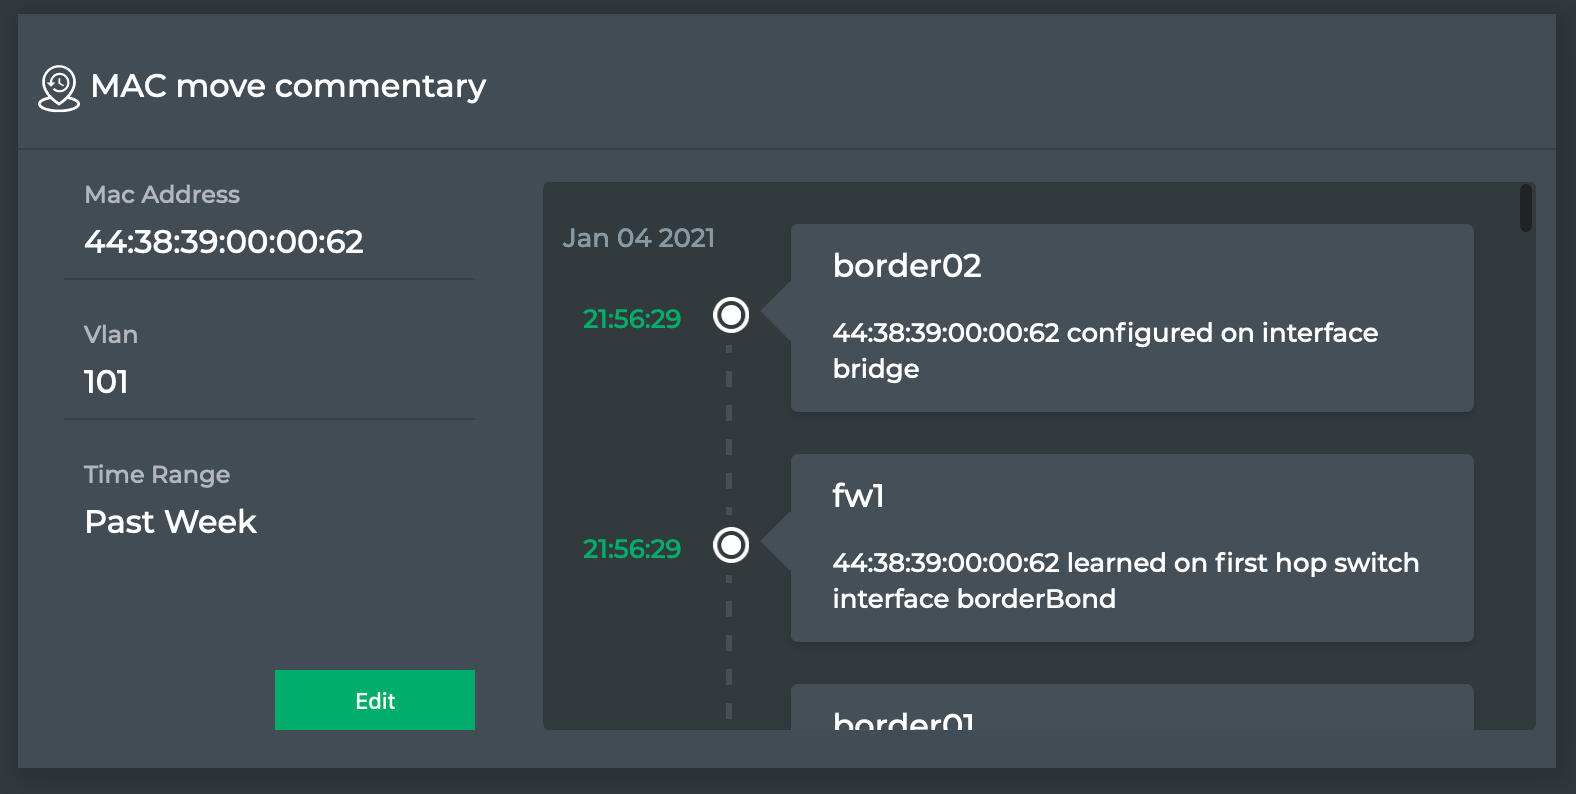1576x794 pixels.
Task: Click the Time Range value Past Week
Action: [171, 522]
